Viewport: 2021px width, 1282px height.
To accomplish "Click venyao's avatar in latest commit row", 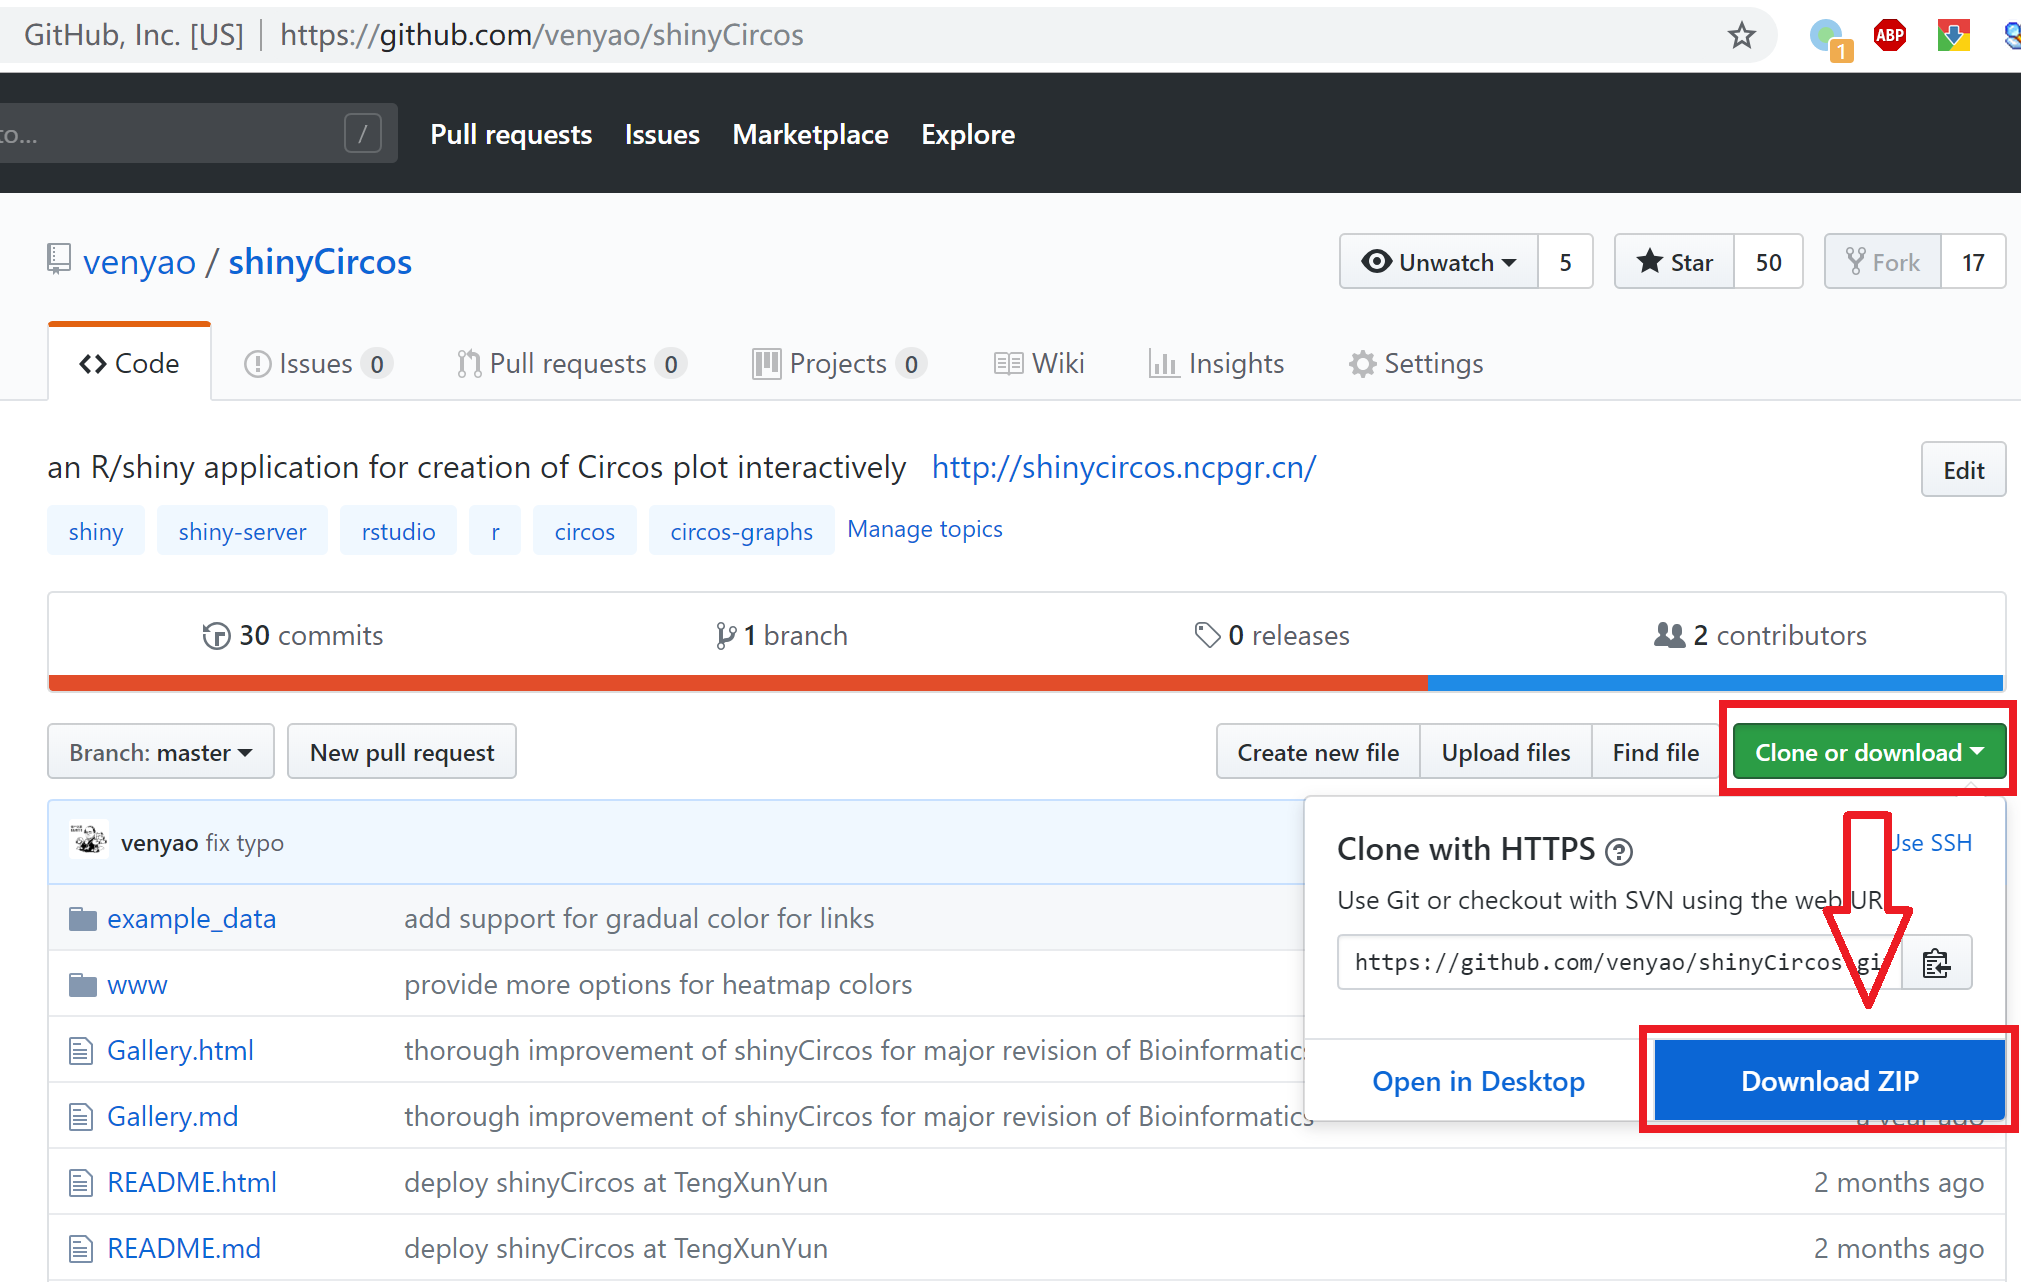I will 89,841.
